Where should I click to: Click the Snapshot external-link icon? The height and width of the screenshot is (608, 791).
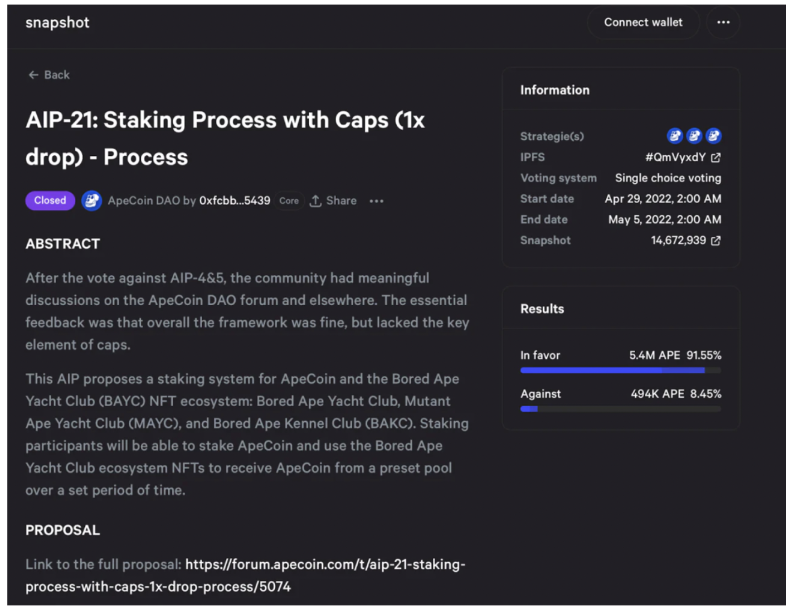pyautogui.click(x=715, y=241)
